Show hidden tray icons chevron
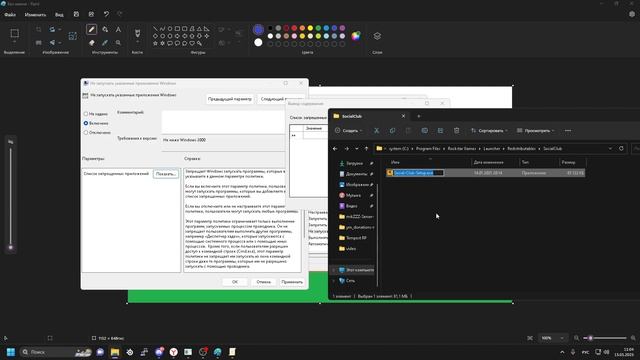640x360 pixels. [x=562, y=352]
